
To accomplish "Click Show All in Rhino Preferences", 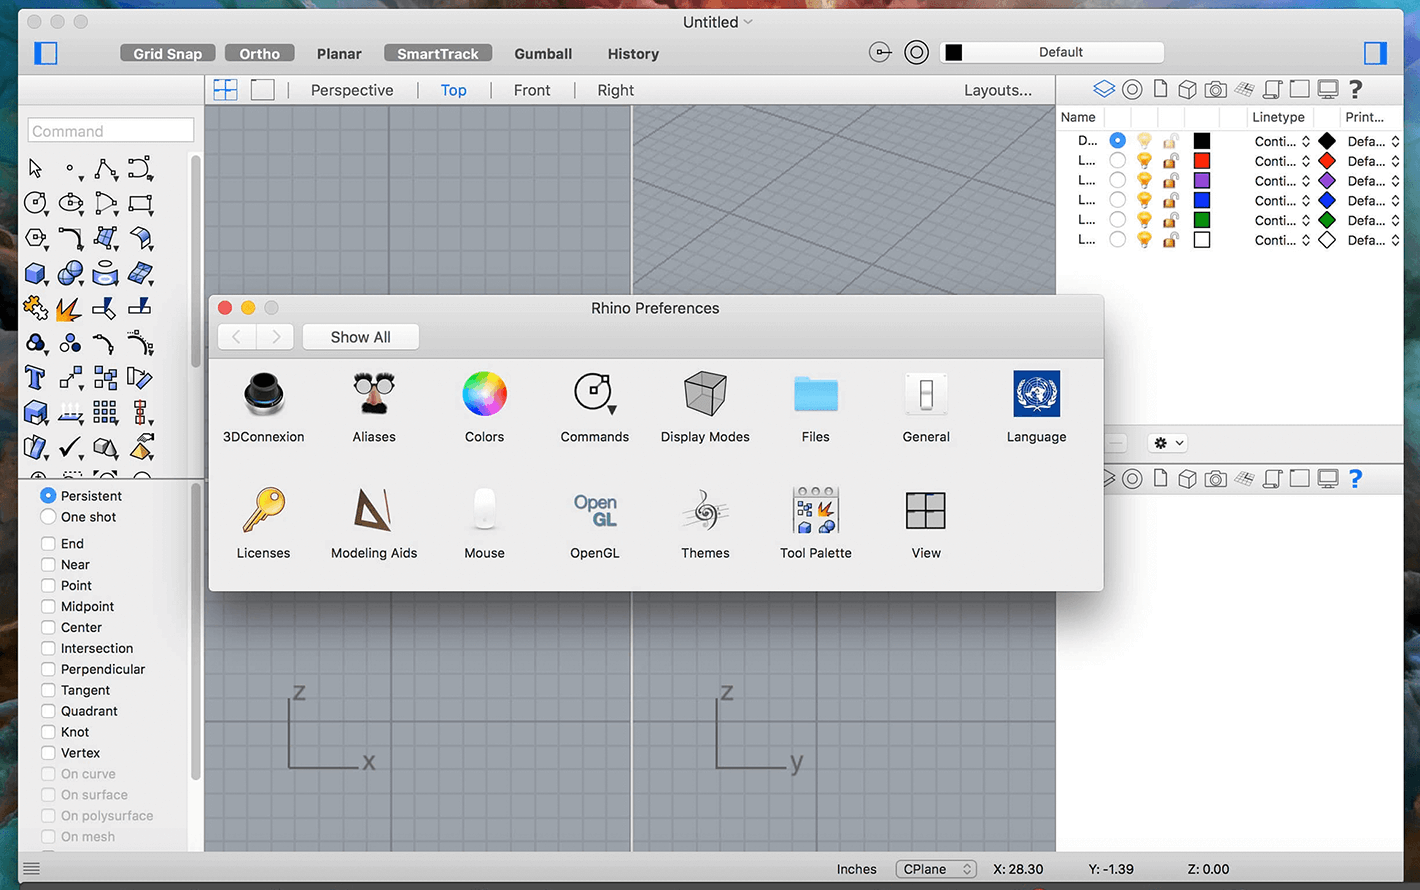I will coord(361,337).
